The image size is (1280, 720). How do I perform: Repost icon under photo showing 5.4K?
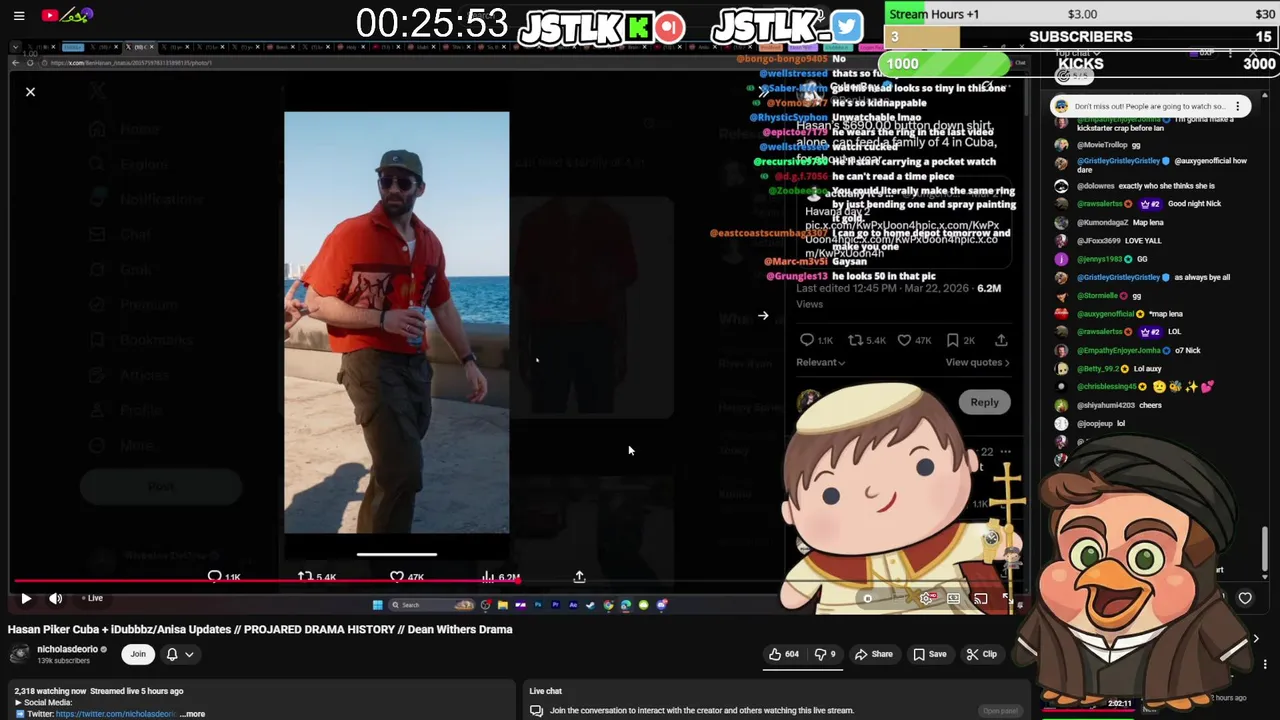click(306, 577)
